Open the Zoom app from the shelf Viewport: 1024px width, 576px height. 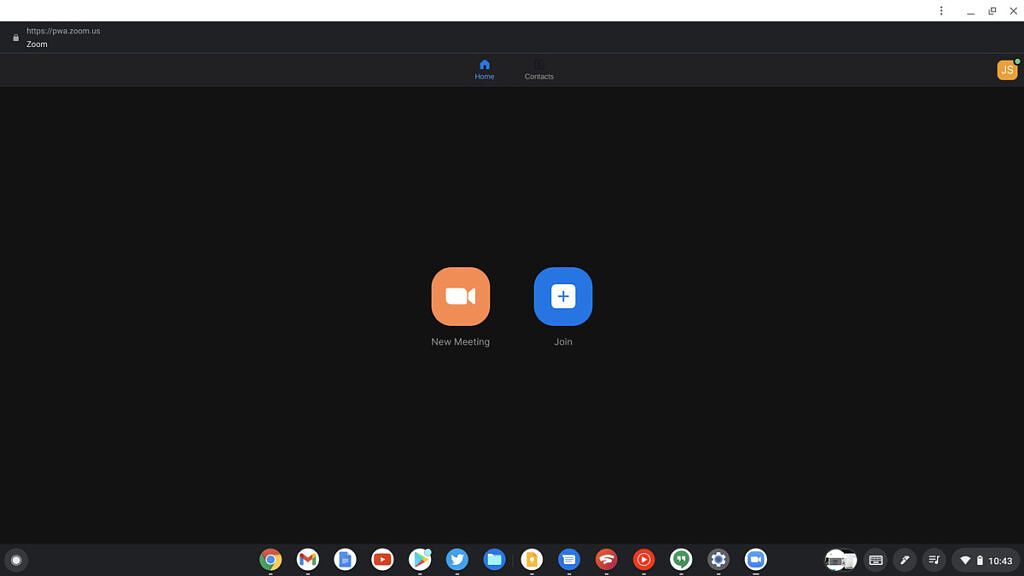pyautogui.click(x=756, y=560)
